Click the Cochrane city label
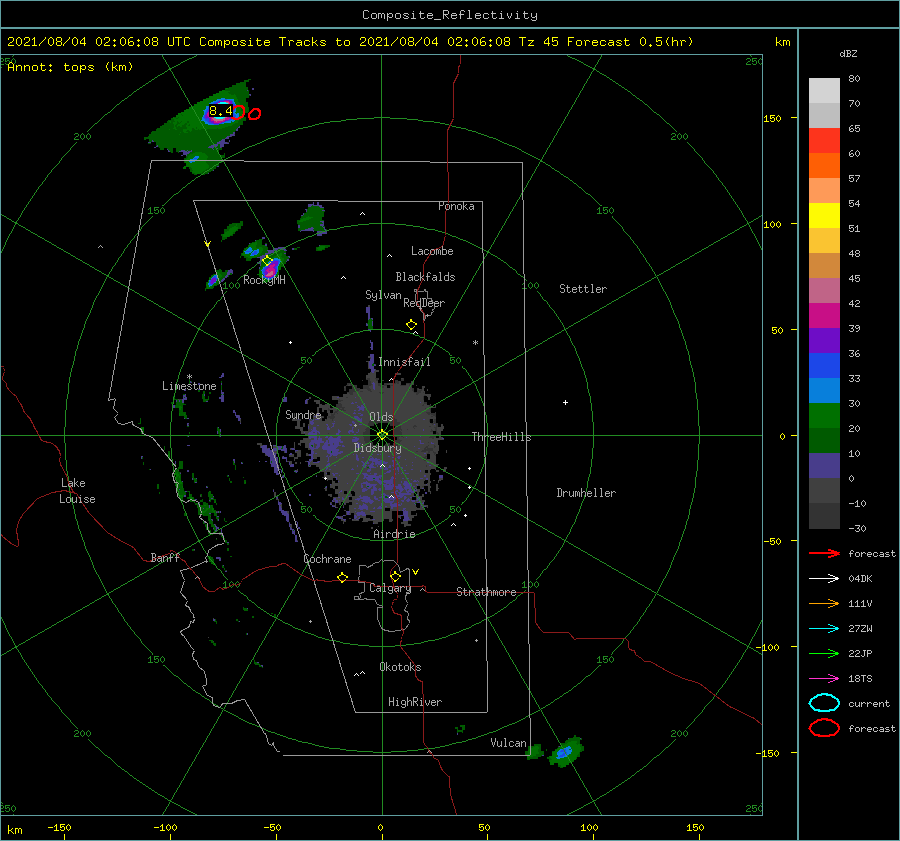 (327, 559)
